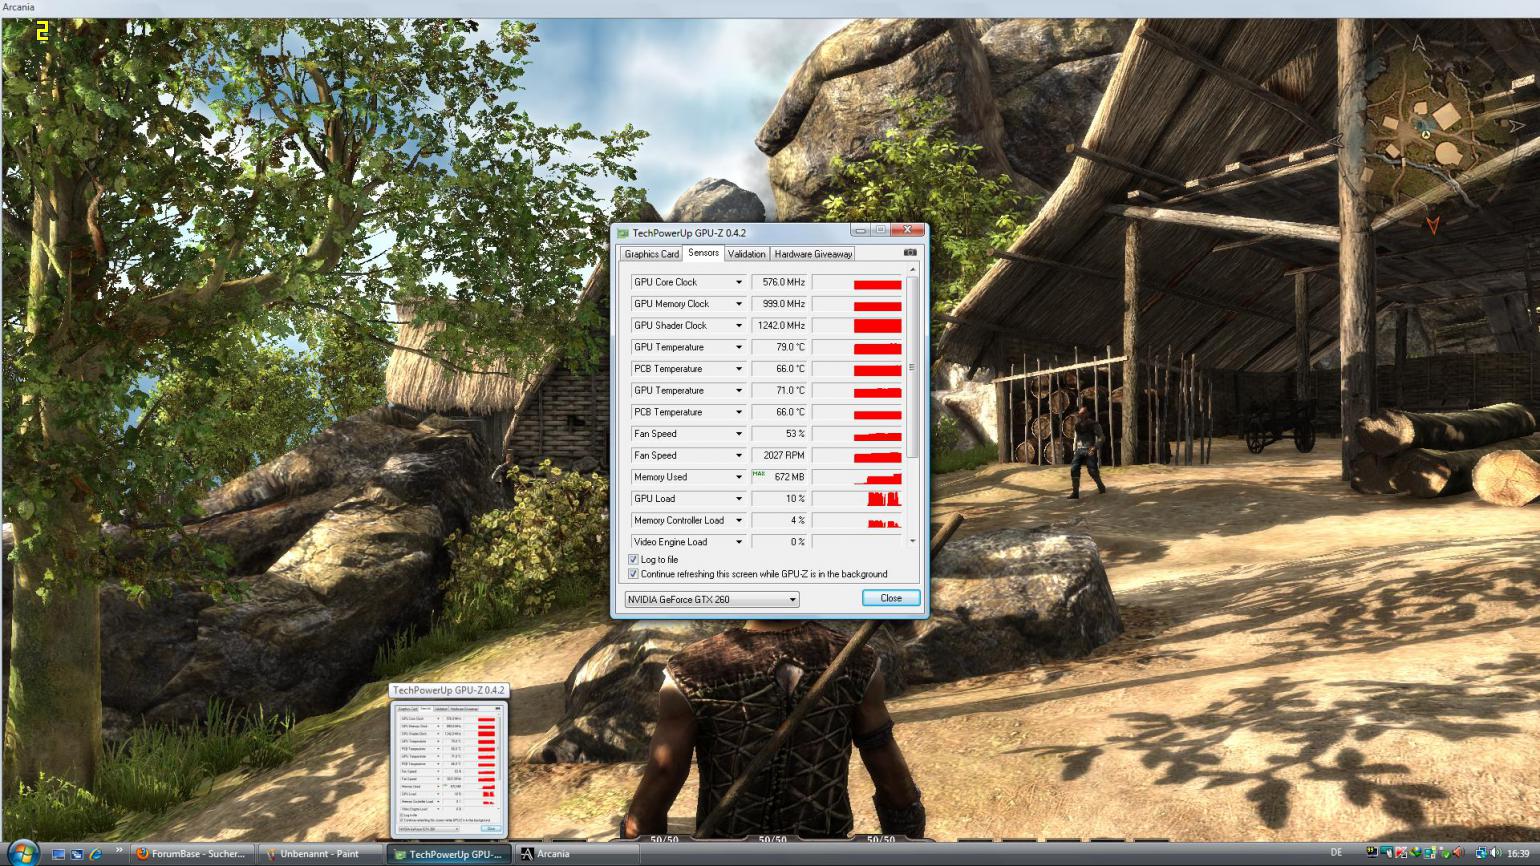Click the teal squares tray icon
Viewport: 1540px width, 866px height.
1430,852
